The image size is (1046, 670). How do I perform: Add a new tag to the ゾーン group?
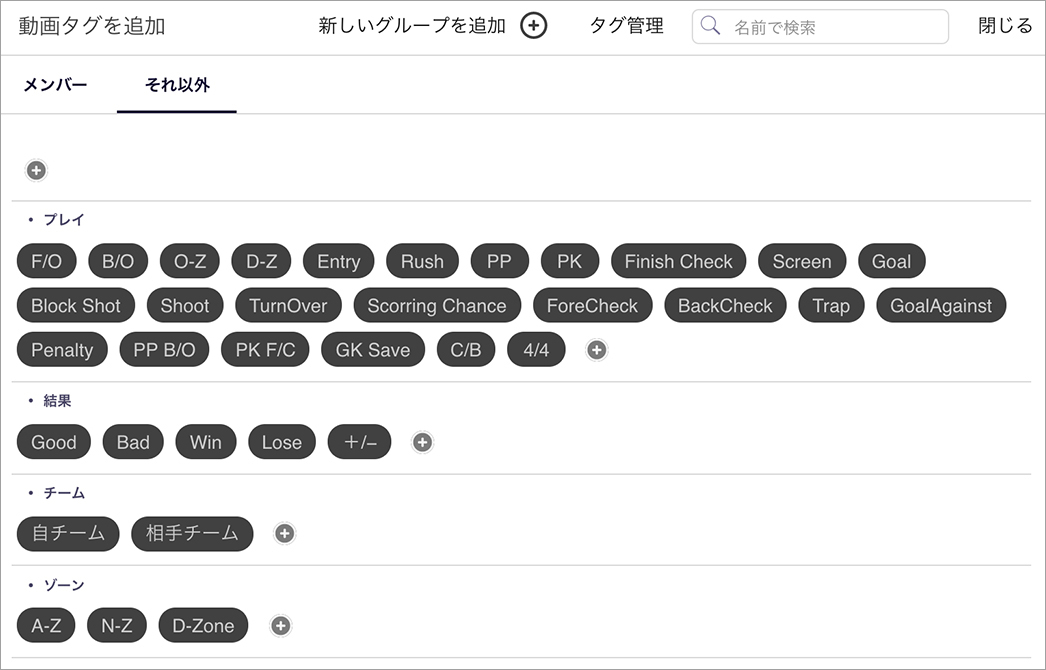pyautogui.click(x=281, y=625)
